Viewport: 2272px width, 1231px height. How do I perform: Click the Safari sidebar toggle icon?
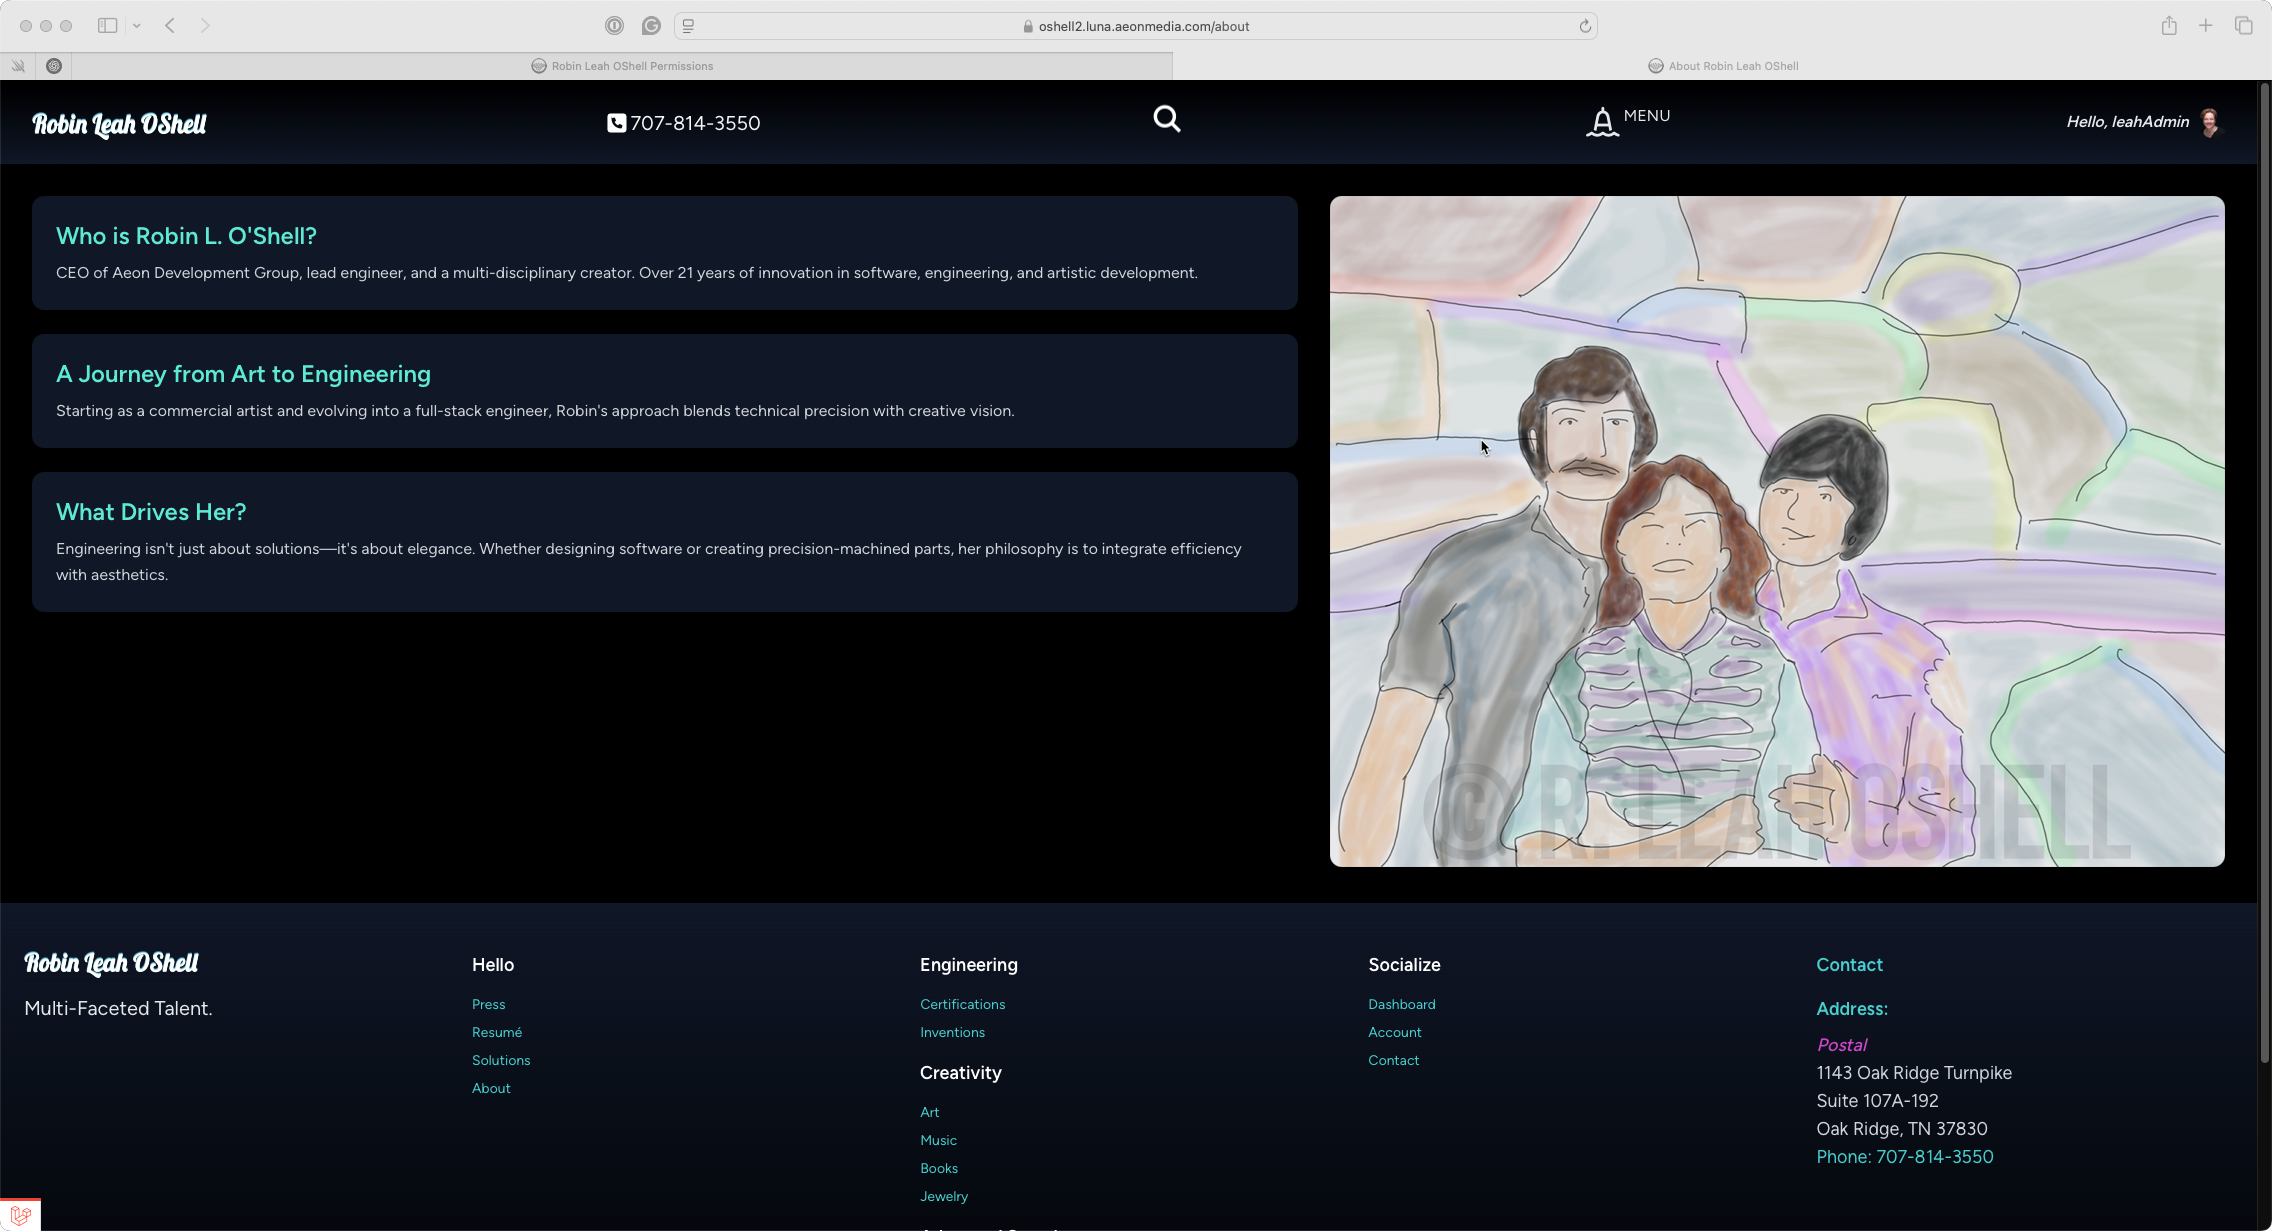[107, 26]
